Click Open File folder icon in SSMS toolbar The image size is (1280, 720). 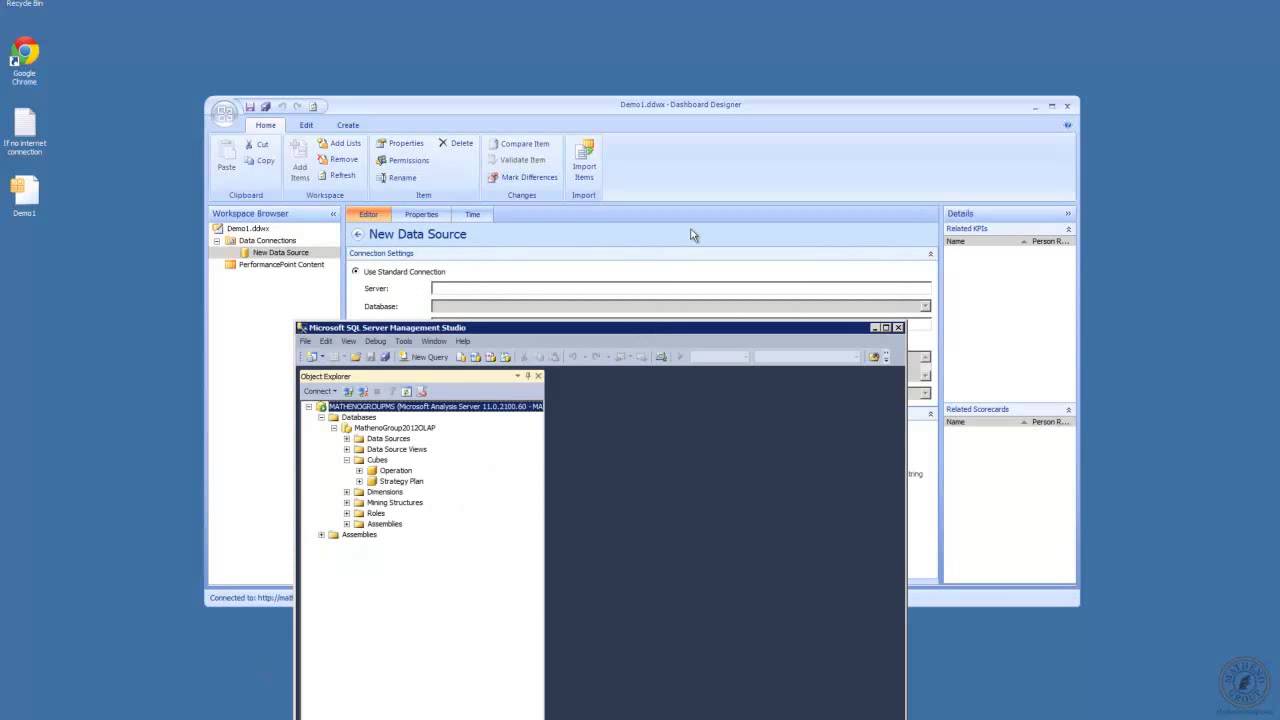[355, 357]
